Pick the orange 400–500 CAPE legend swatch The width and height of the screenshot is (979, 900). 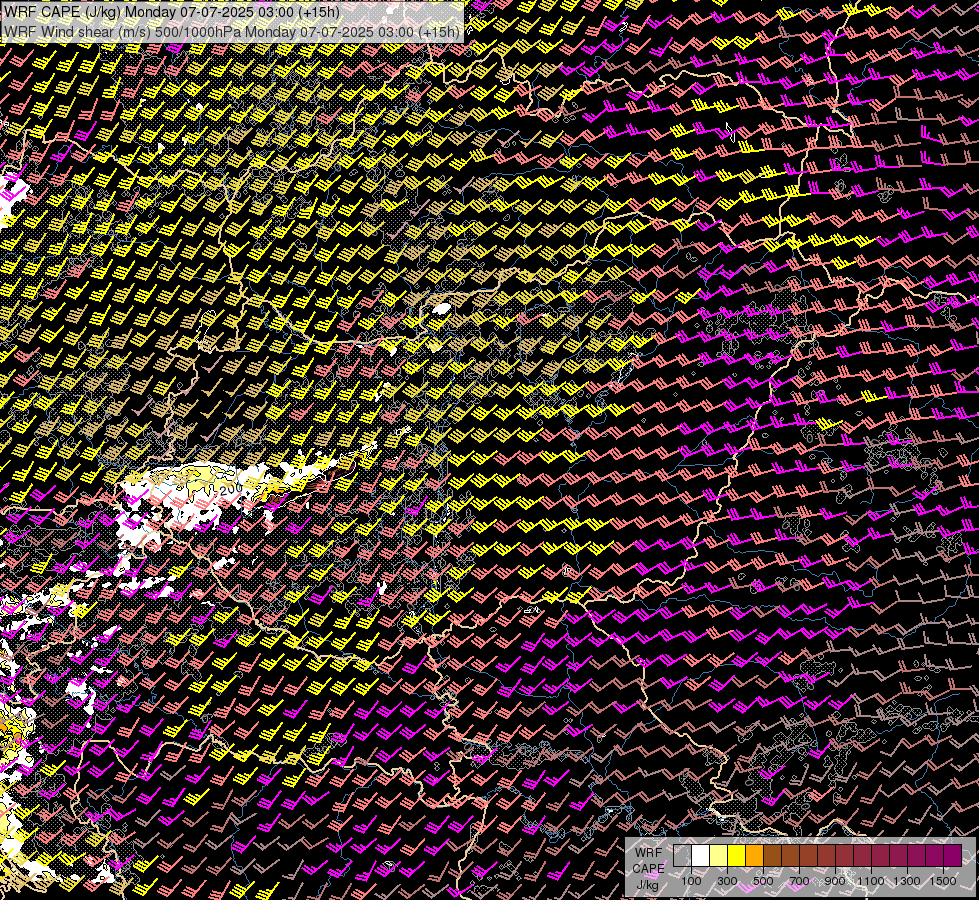[x=755, y=855]
